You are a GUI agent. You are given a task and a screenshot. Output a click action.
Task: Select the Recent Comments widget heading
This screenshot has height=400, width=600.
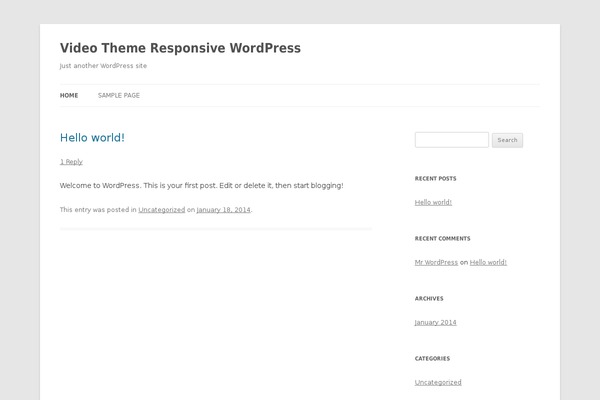click(x=442, y=238)
